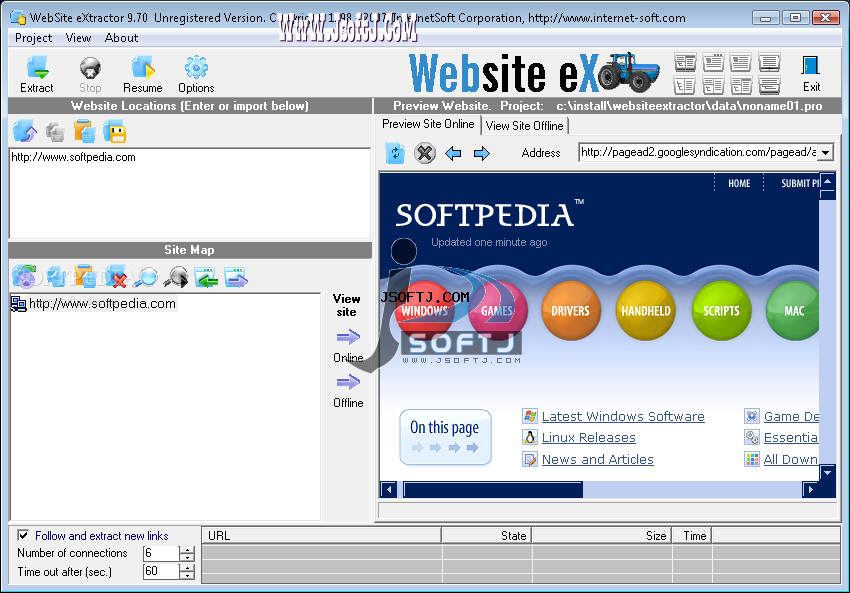Click the HANDHELD yellow bubble
Image resolution: width=850 pixels, height=593 pixels.
(646, 311)
